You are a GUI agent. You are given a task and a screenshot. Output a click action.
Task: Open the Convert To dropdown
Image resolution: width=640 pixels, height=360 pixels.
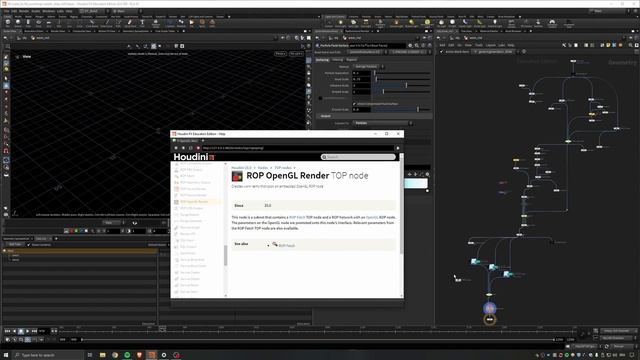pos(383,123)
